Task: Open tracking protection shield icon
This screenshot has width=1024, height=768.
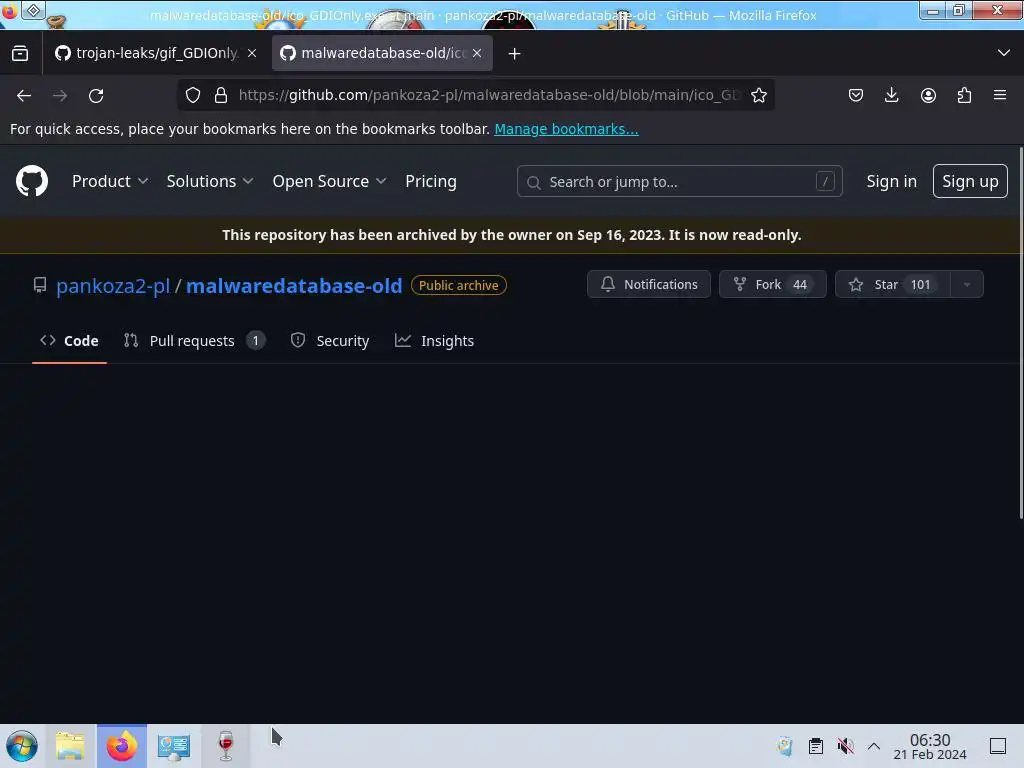Action: 193,95
